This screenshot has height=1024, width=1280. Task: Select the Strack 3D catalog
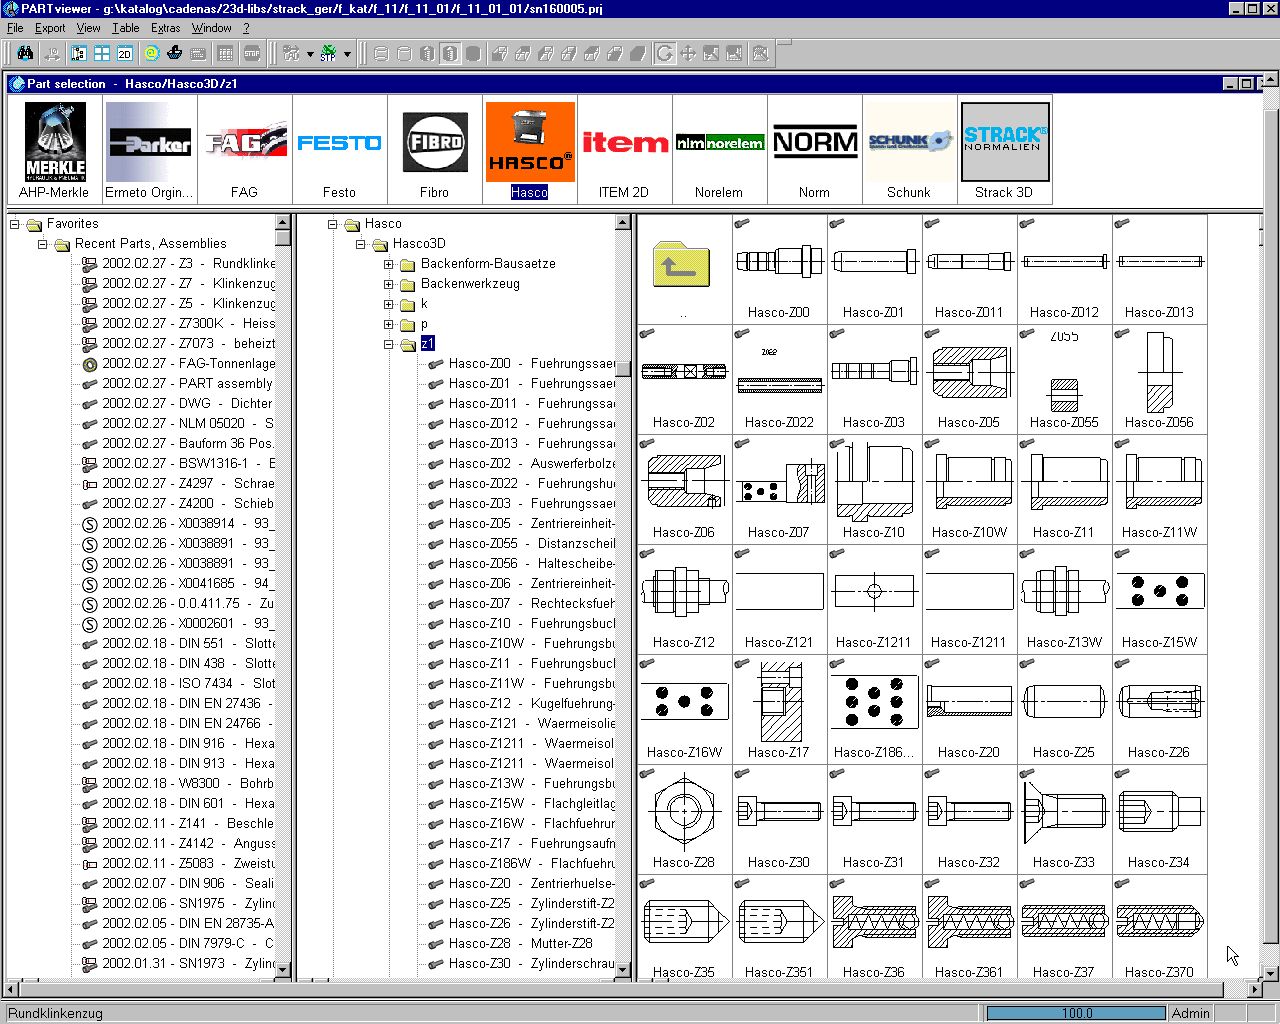tap(1004, 149)
